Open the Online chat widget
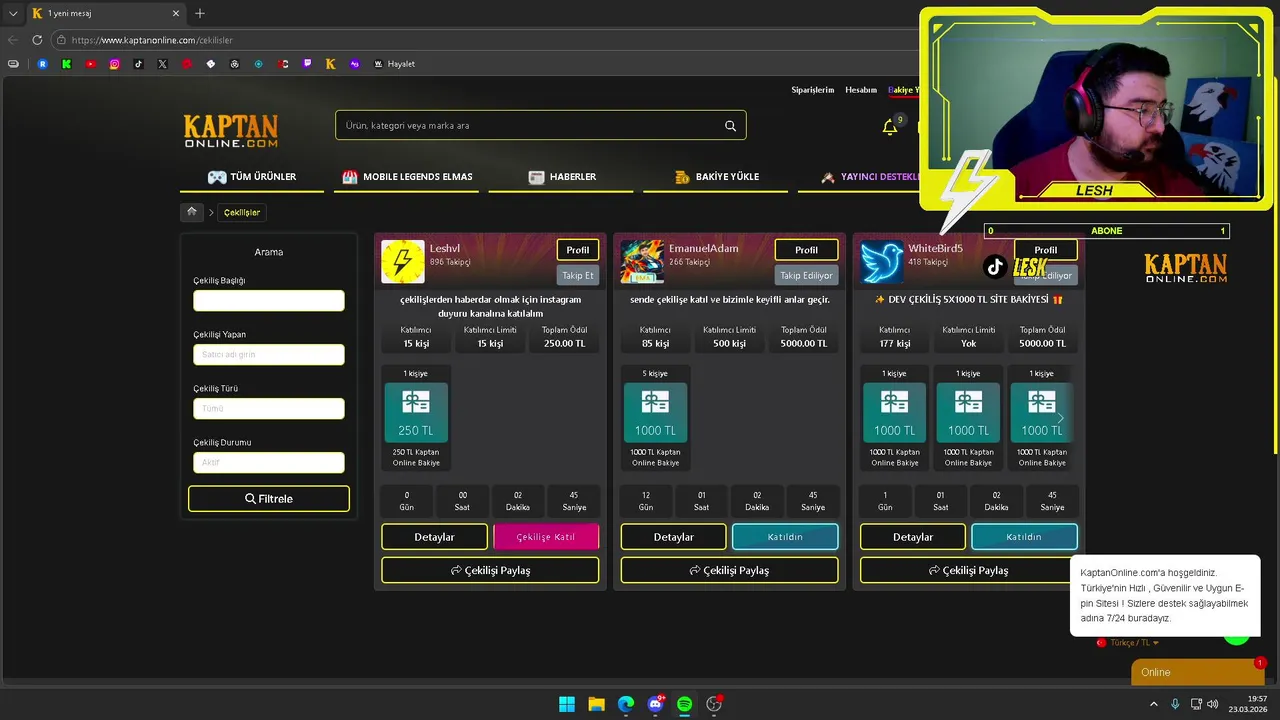Image resolution: width=1280 pixels, height=720 pixels. pyautogui.click(x=1197, y=672)
